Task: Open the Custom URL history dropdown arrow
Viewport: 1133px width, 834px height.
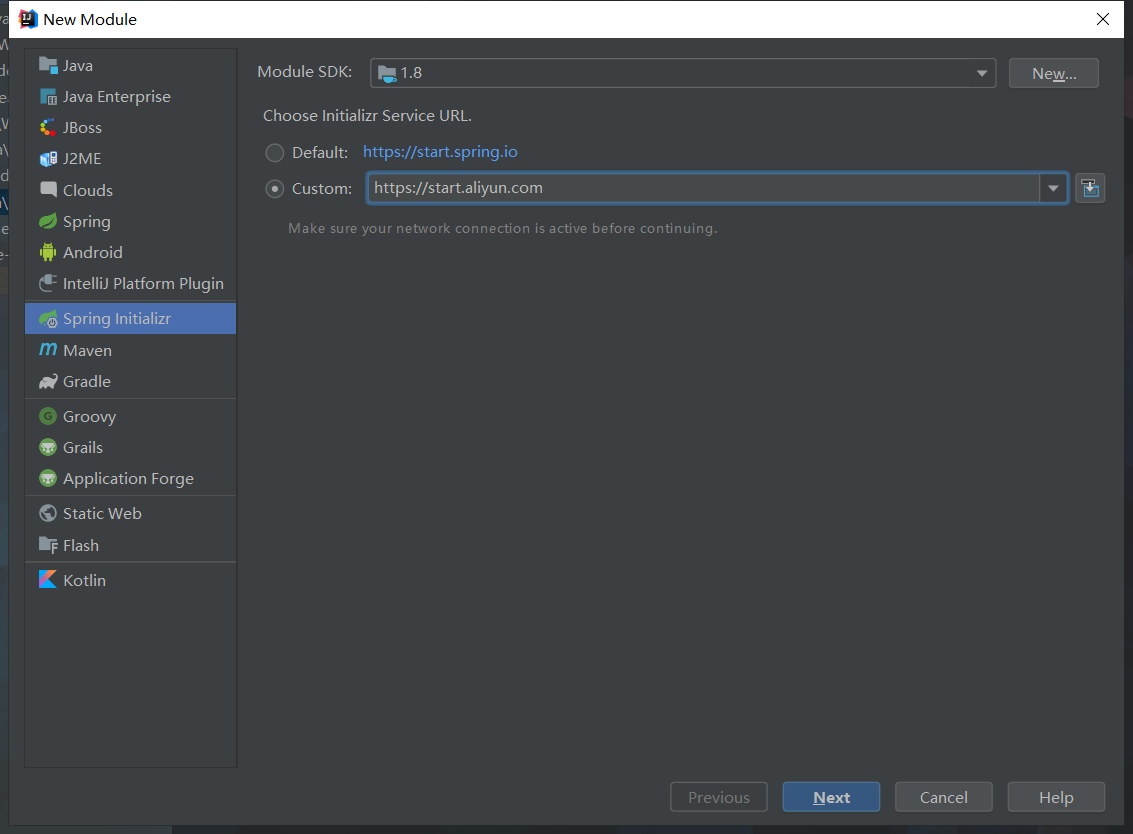Action: [1053, 189]
